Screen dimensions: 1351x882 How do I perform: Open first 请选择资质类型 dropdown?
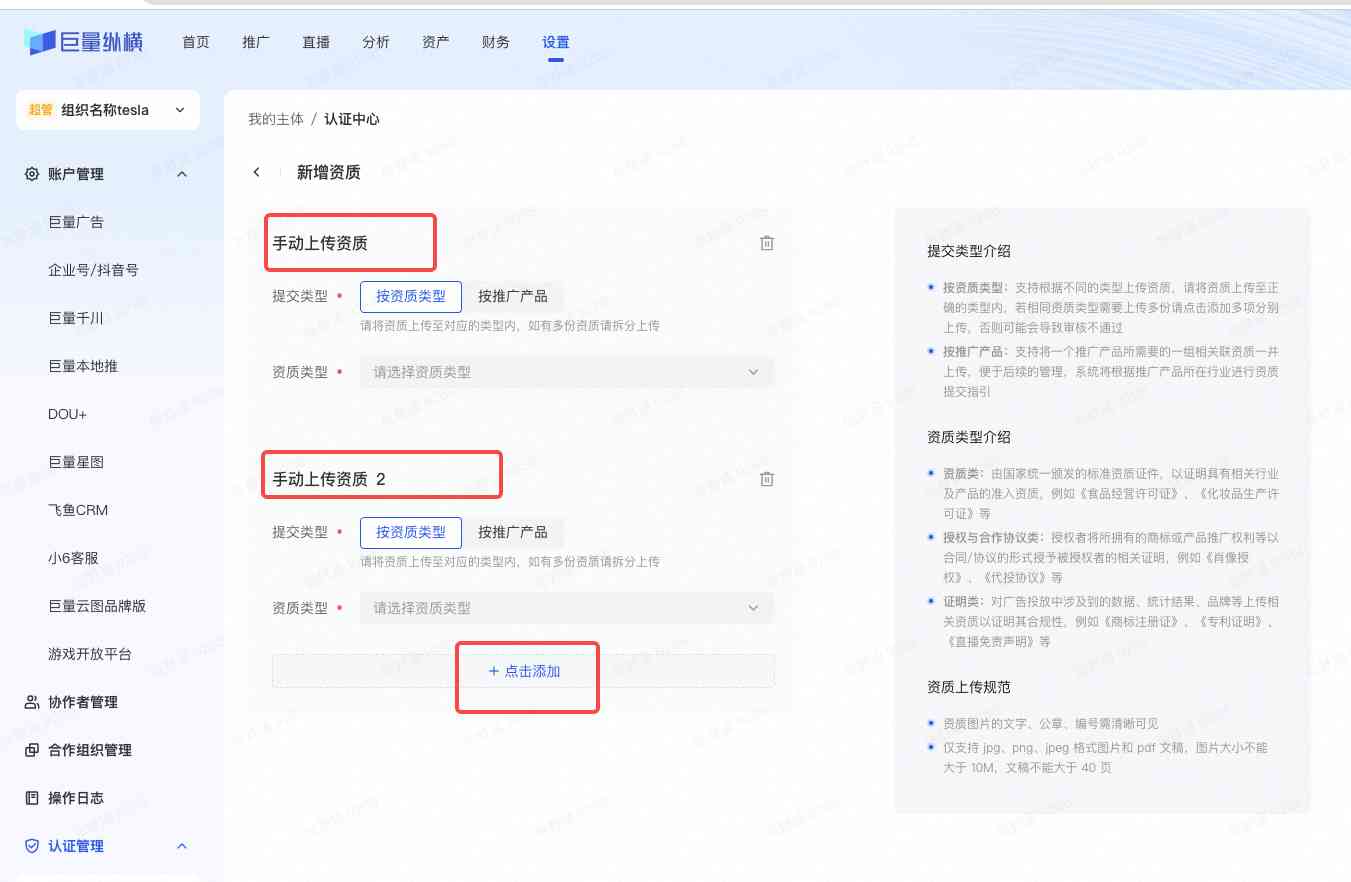[x=566, y=372]
